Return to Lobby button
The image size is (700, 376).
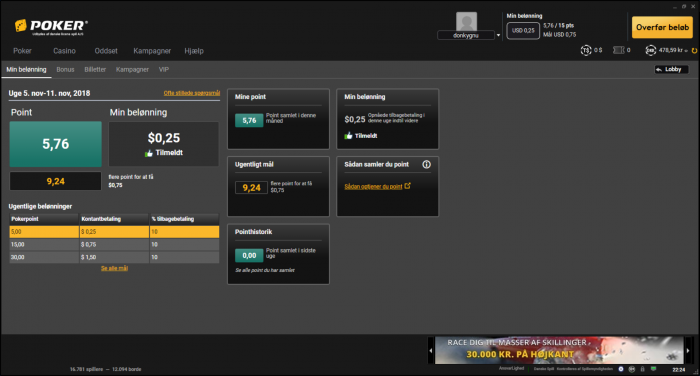click(671, 69)
